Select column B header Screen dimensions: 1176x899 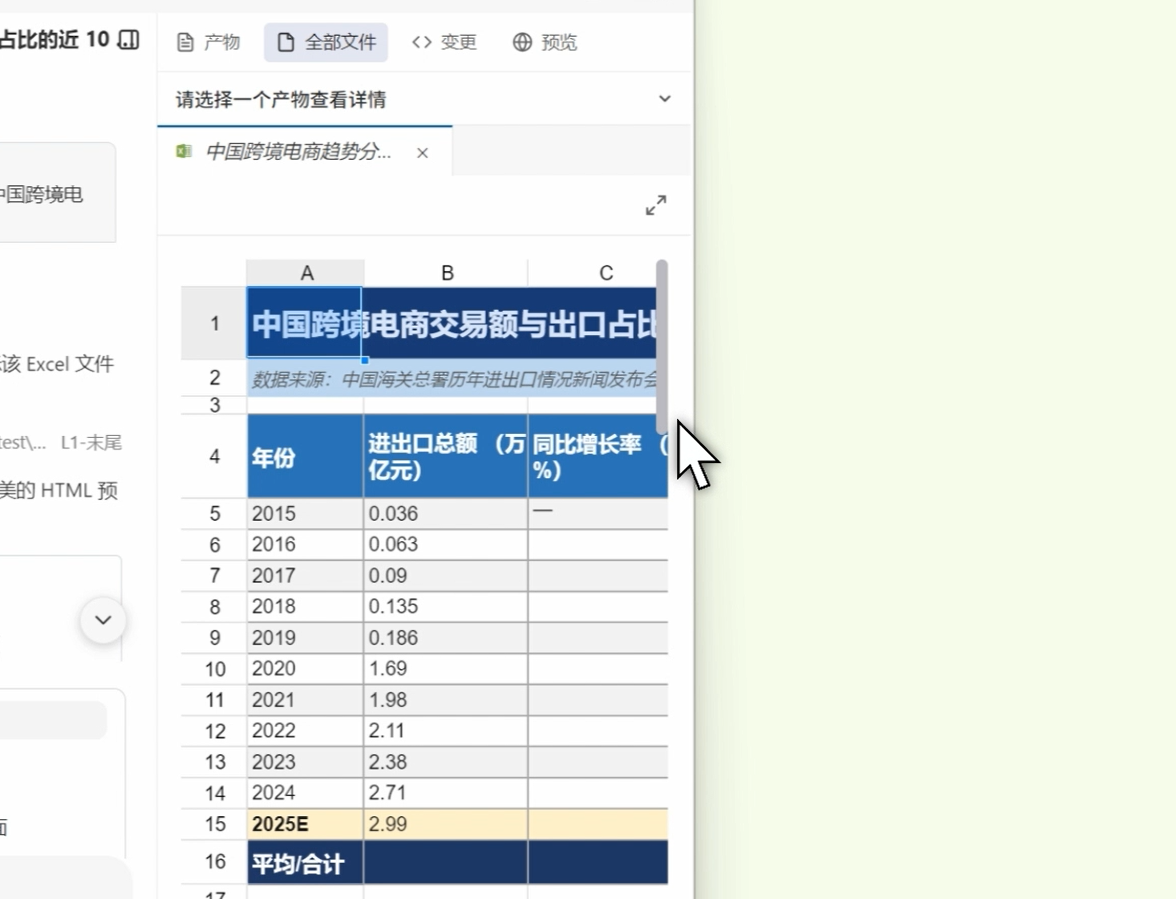point(447,273)
